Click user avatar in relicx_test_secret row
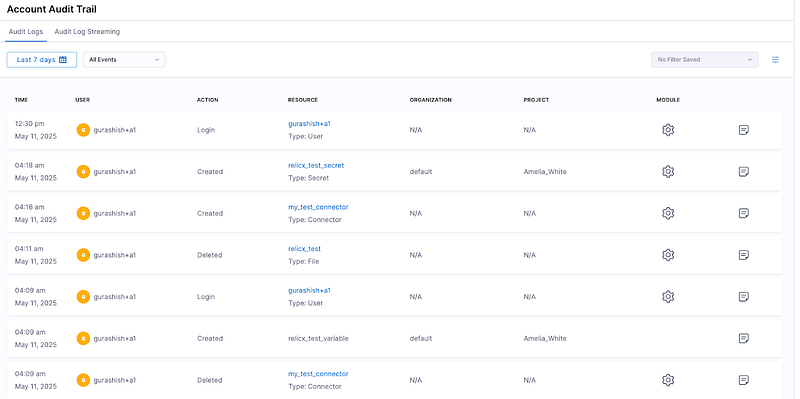Screen dimensions: 800x399 (x=83, y=172)
